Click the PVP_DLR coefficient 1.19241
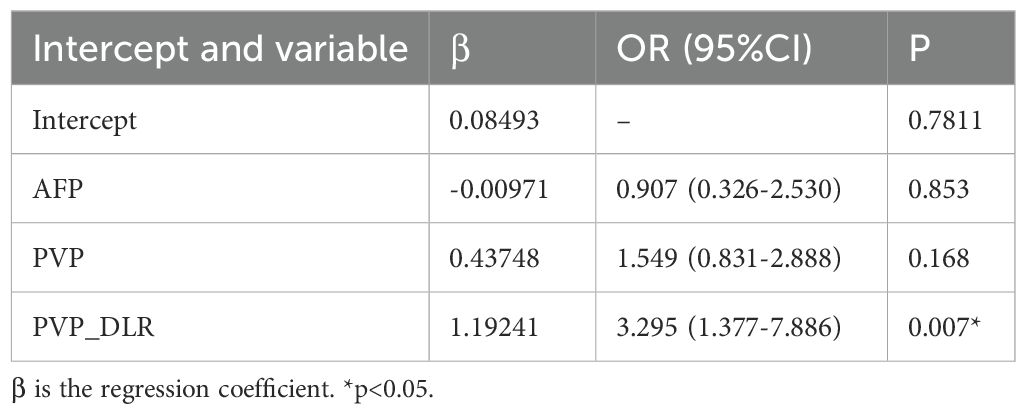The height and width of the screenshot is (414, 1026). pos(493,327)
